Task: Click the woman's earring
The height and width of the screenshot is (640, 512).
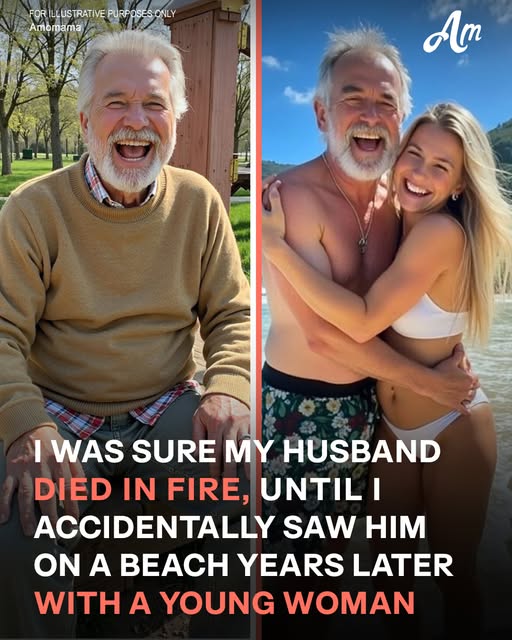Action: point(454,197)
